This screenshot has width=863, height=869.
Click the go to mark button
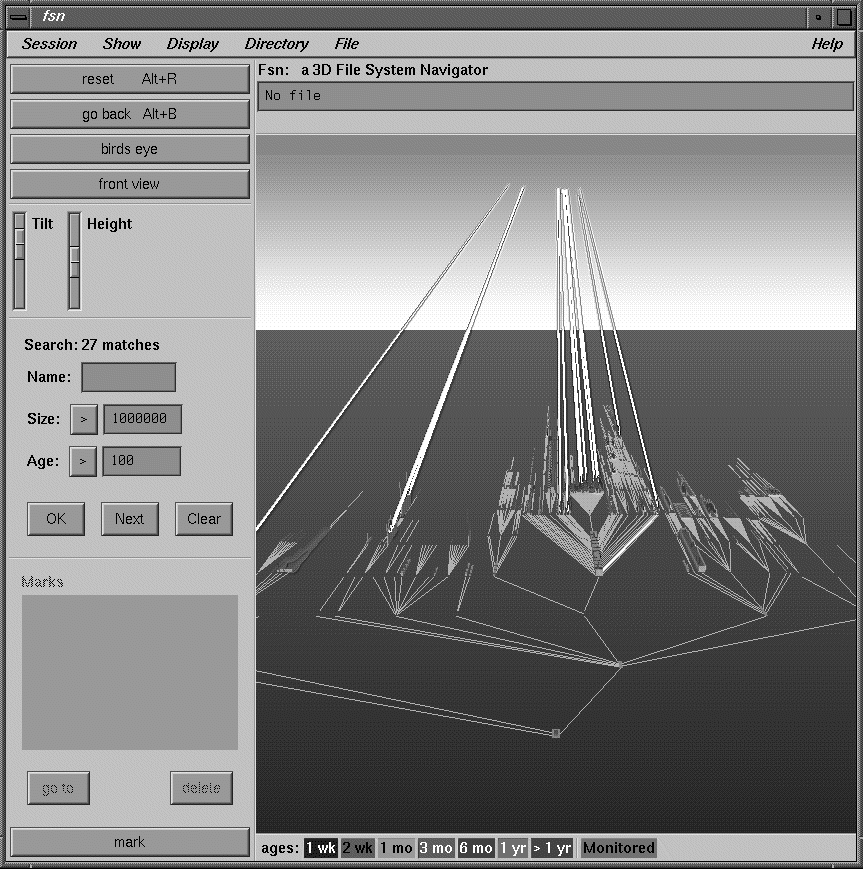point(58,788)
